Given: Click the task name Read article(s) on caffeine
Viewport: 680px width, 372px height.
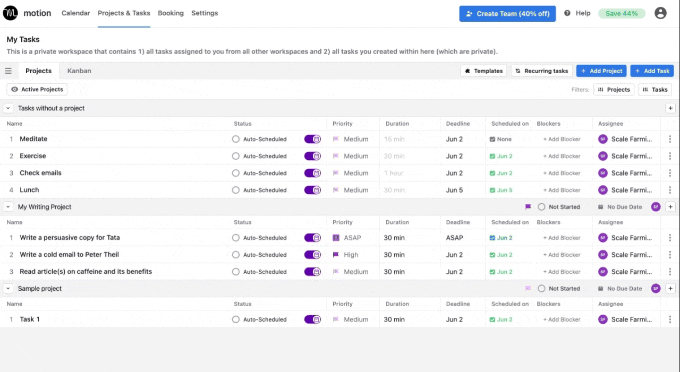Looking at the screenshot, I should click(85, 271).
